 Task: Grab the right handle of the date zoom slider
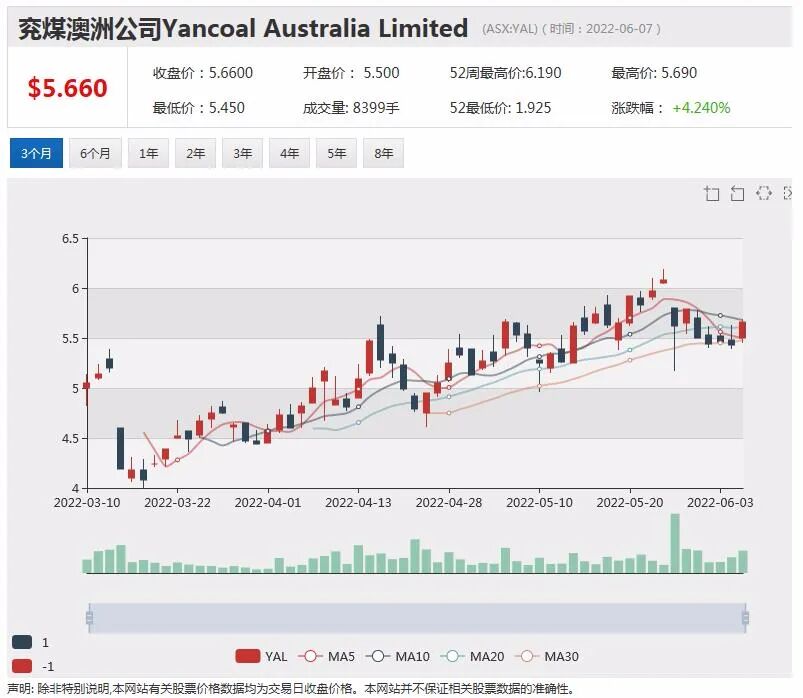[x=745, y=618]
